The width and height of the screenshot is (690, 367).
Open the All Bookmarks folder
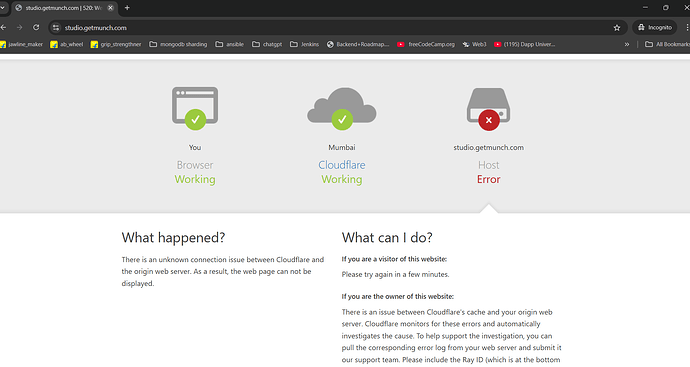667,44
